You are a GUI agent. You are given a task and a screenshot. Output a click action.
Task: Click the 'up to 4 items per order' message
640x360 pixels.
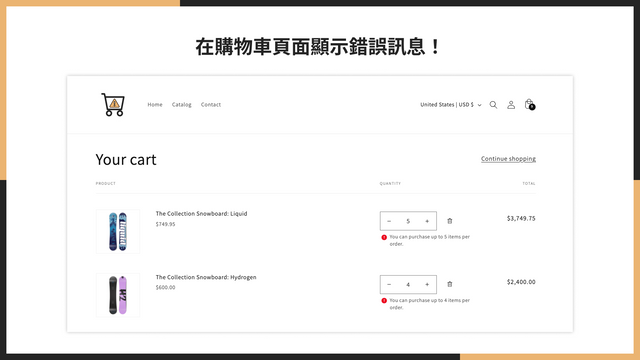click(x=429, y=304)
